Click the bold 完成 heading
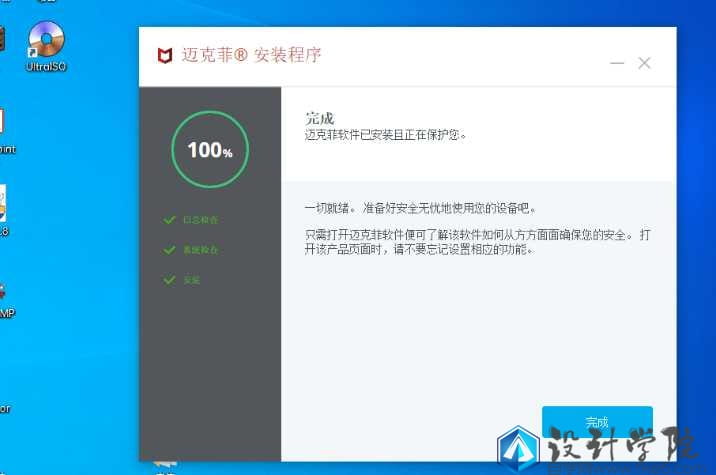 320,118
